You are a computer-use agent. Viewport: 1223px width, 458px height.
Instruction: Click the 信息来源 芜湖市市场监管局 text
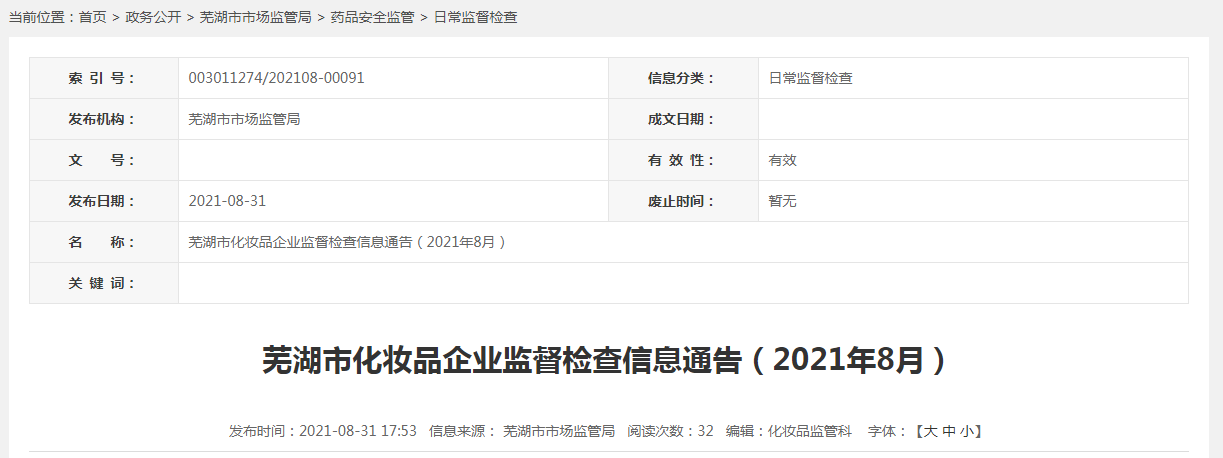[x=522, y=431]
